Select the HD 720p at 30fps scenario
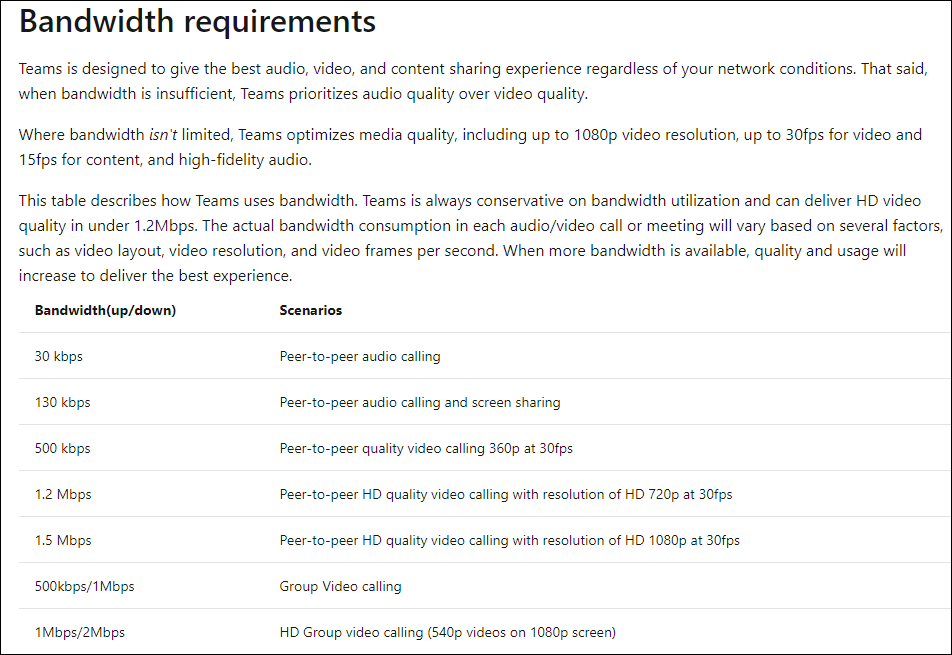The image size is (952, 655). 506,494
